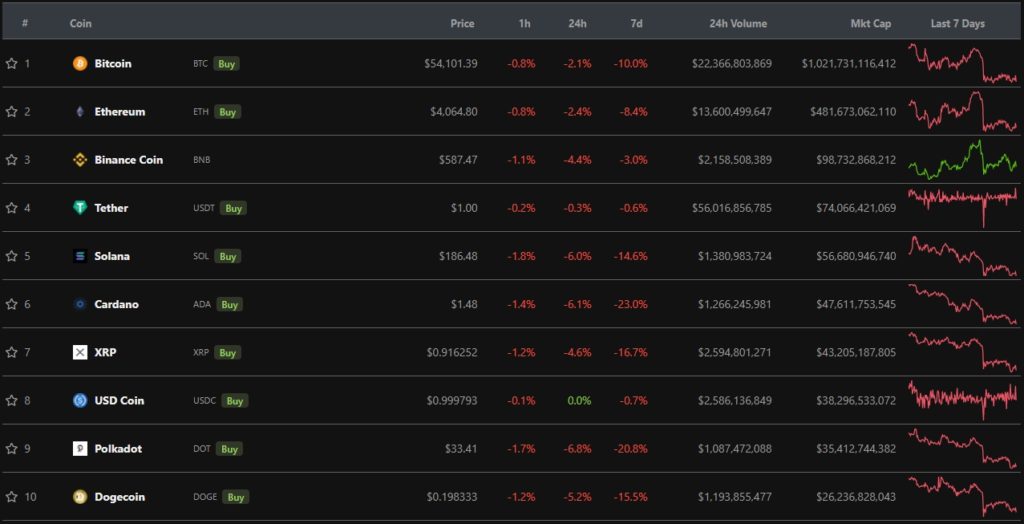The width and height of the screenshot is (1024, 524).
Task: Click the Tether logo icon
Action: (x=80, y=208)
